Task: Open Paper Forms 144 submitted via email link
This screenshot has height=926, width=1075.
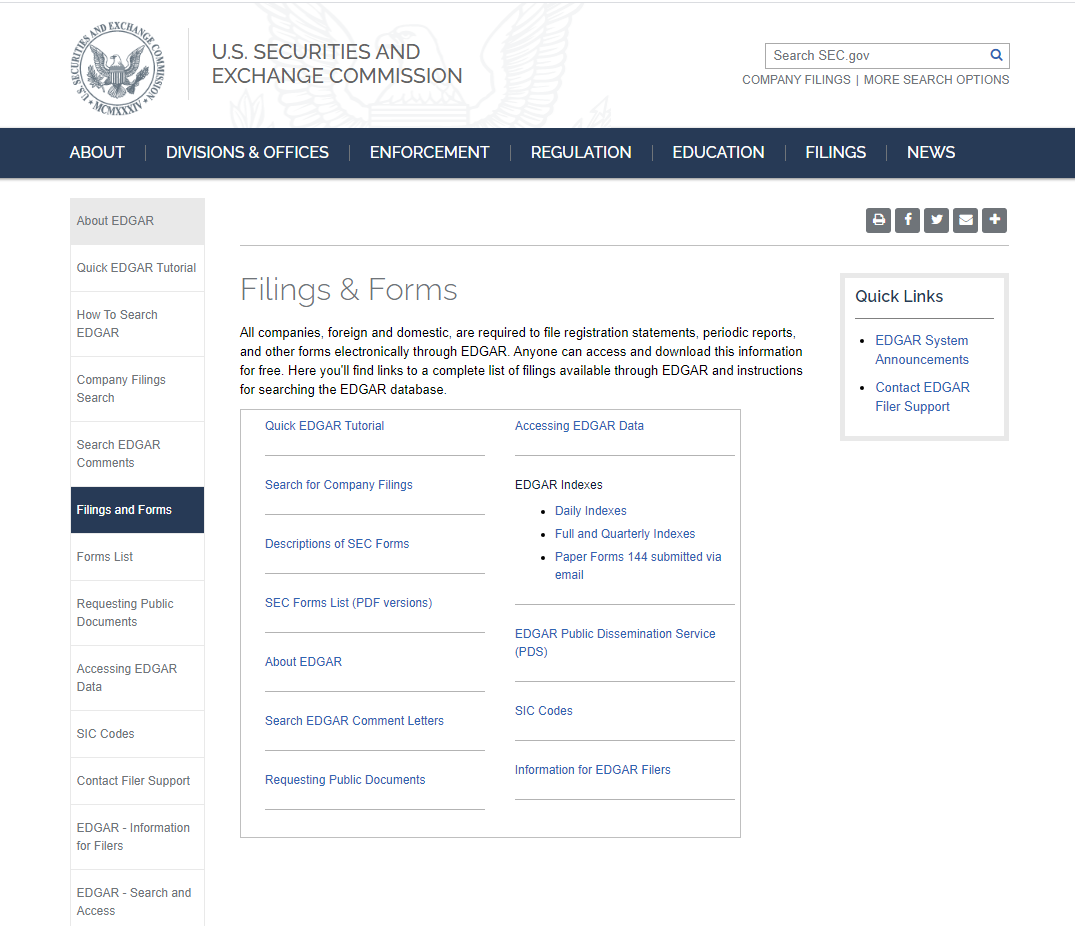Action: [638, 565]
